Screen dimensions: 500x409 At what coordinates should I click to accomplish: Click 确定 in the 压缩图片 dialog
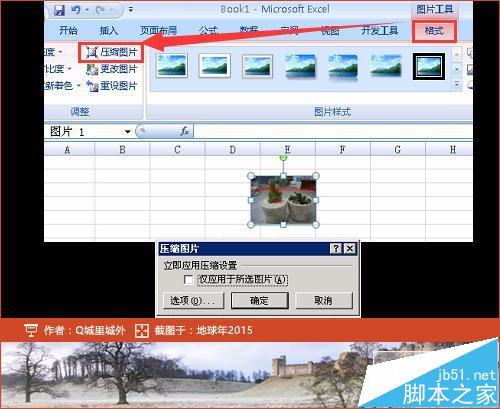click(260, 301)
